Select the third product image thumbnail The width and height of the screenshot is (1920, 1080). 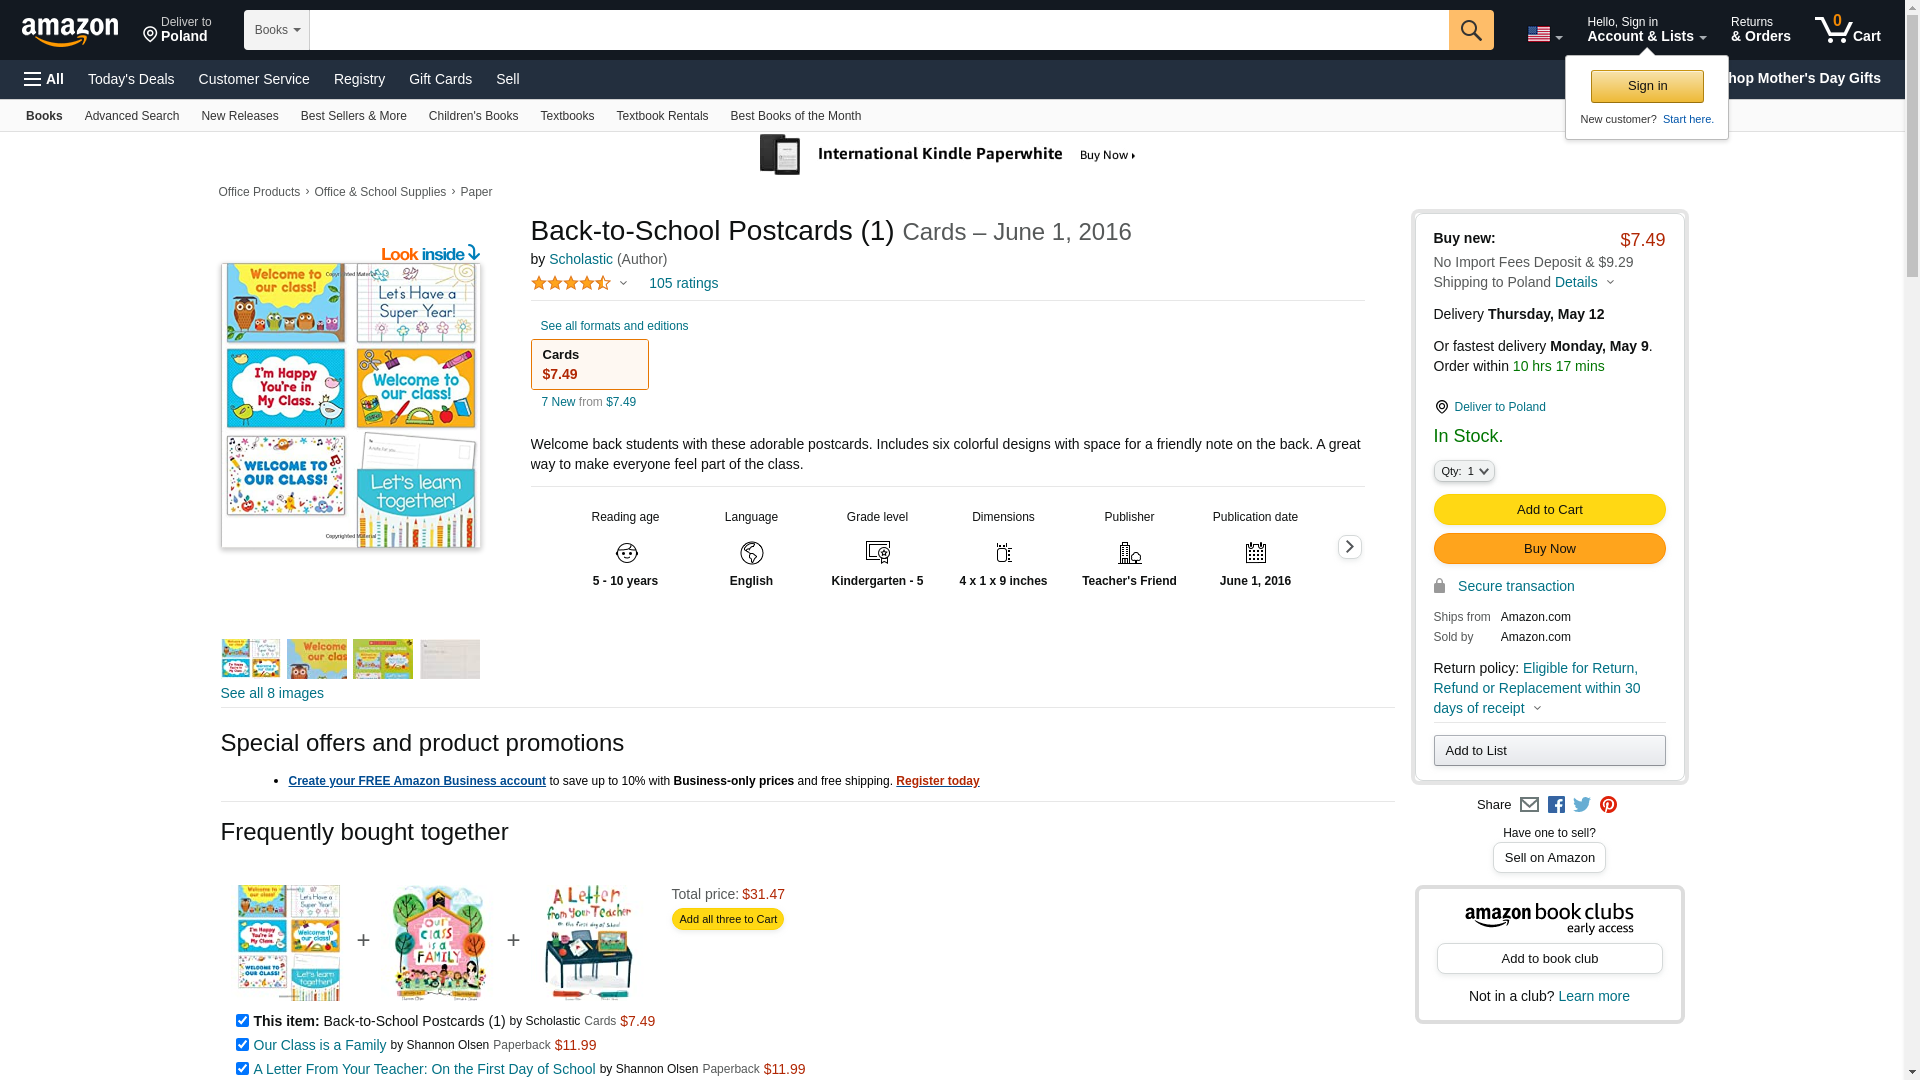(383, 659)
